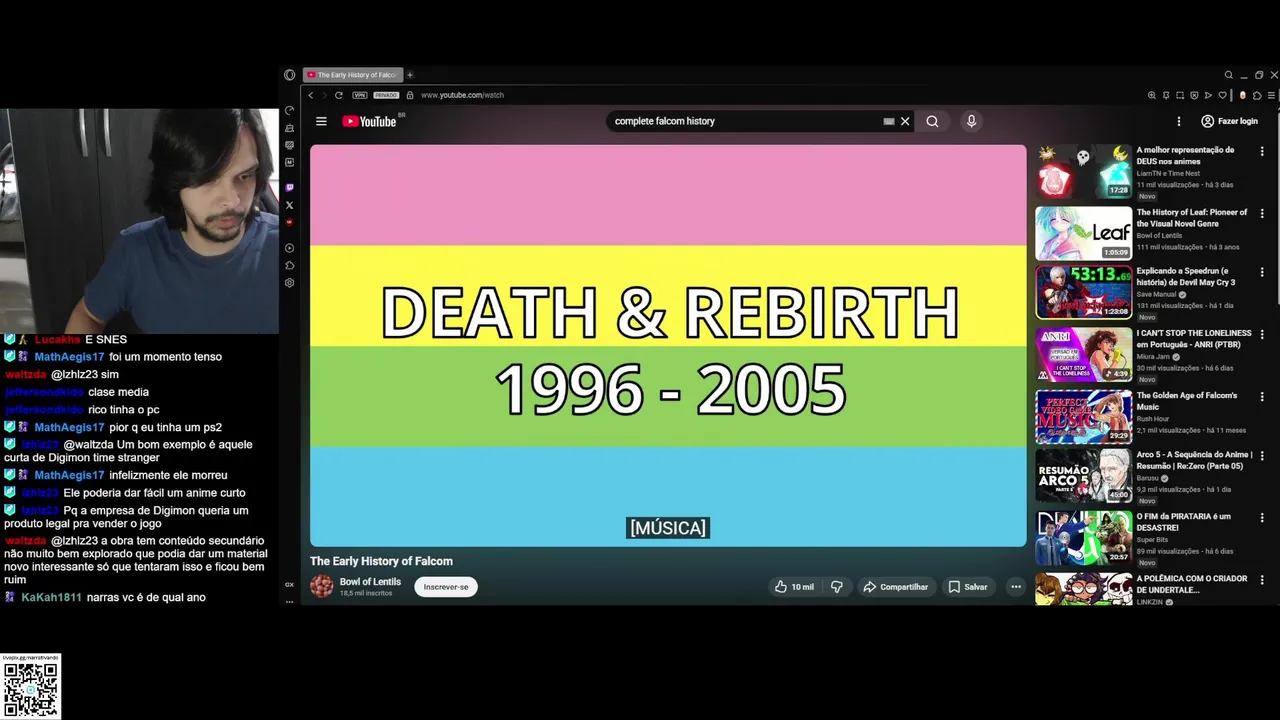The height and width of the screenshot is (720, 1280).
Task: Clear the YouTube search text
Action: [x=905, y=121]
